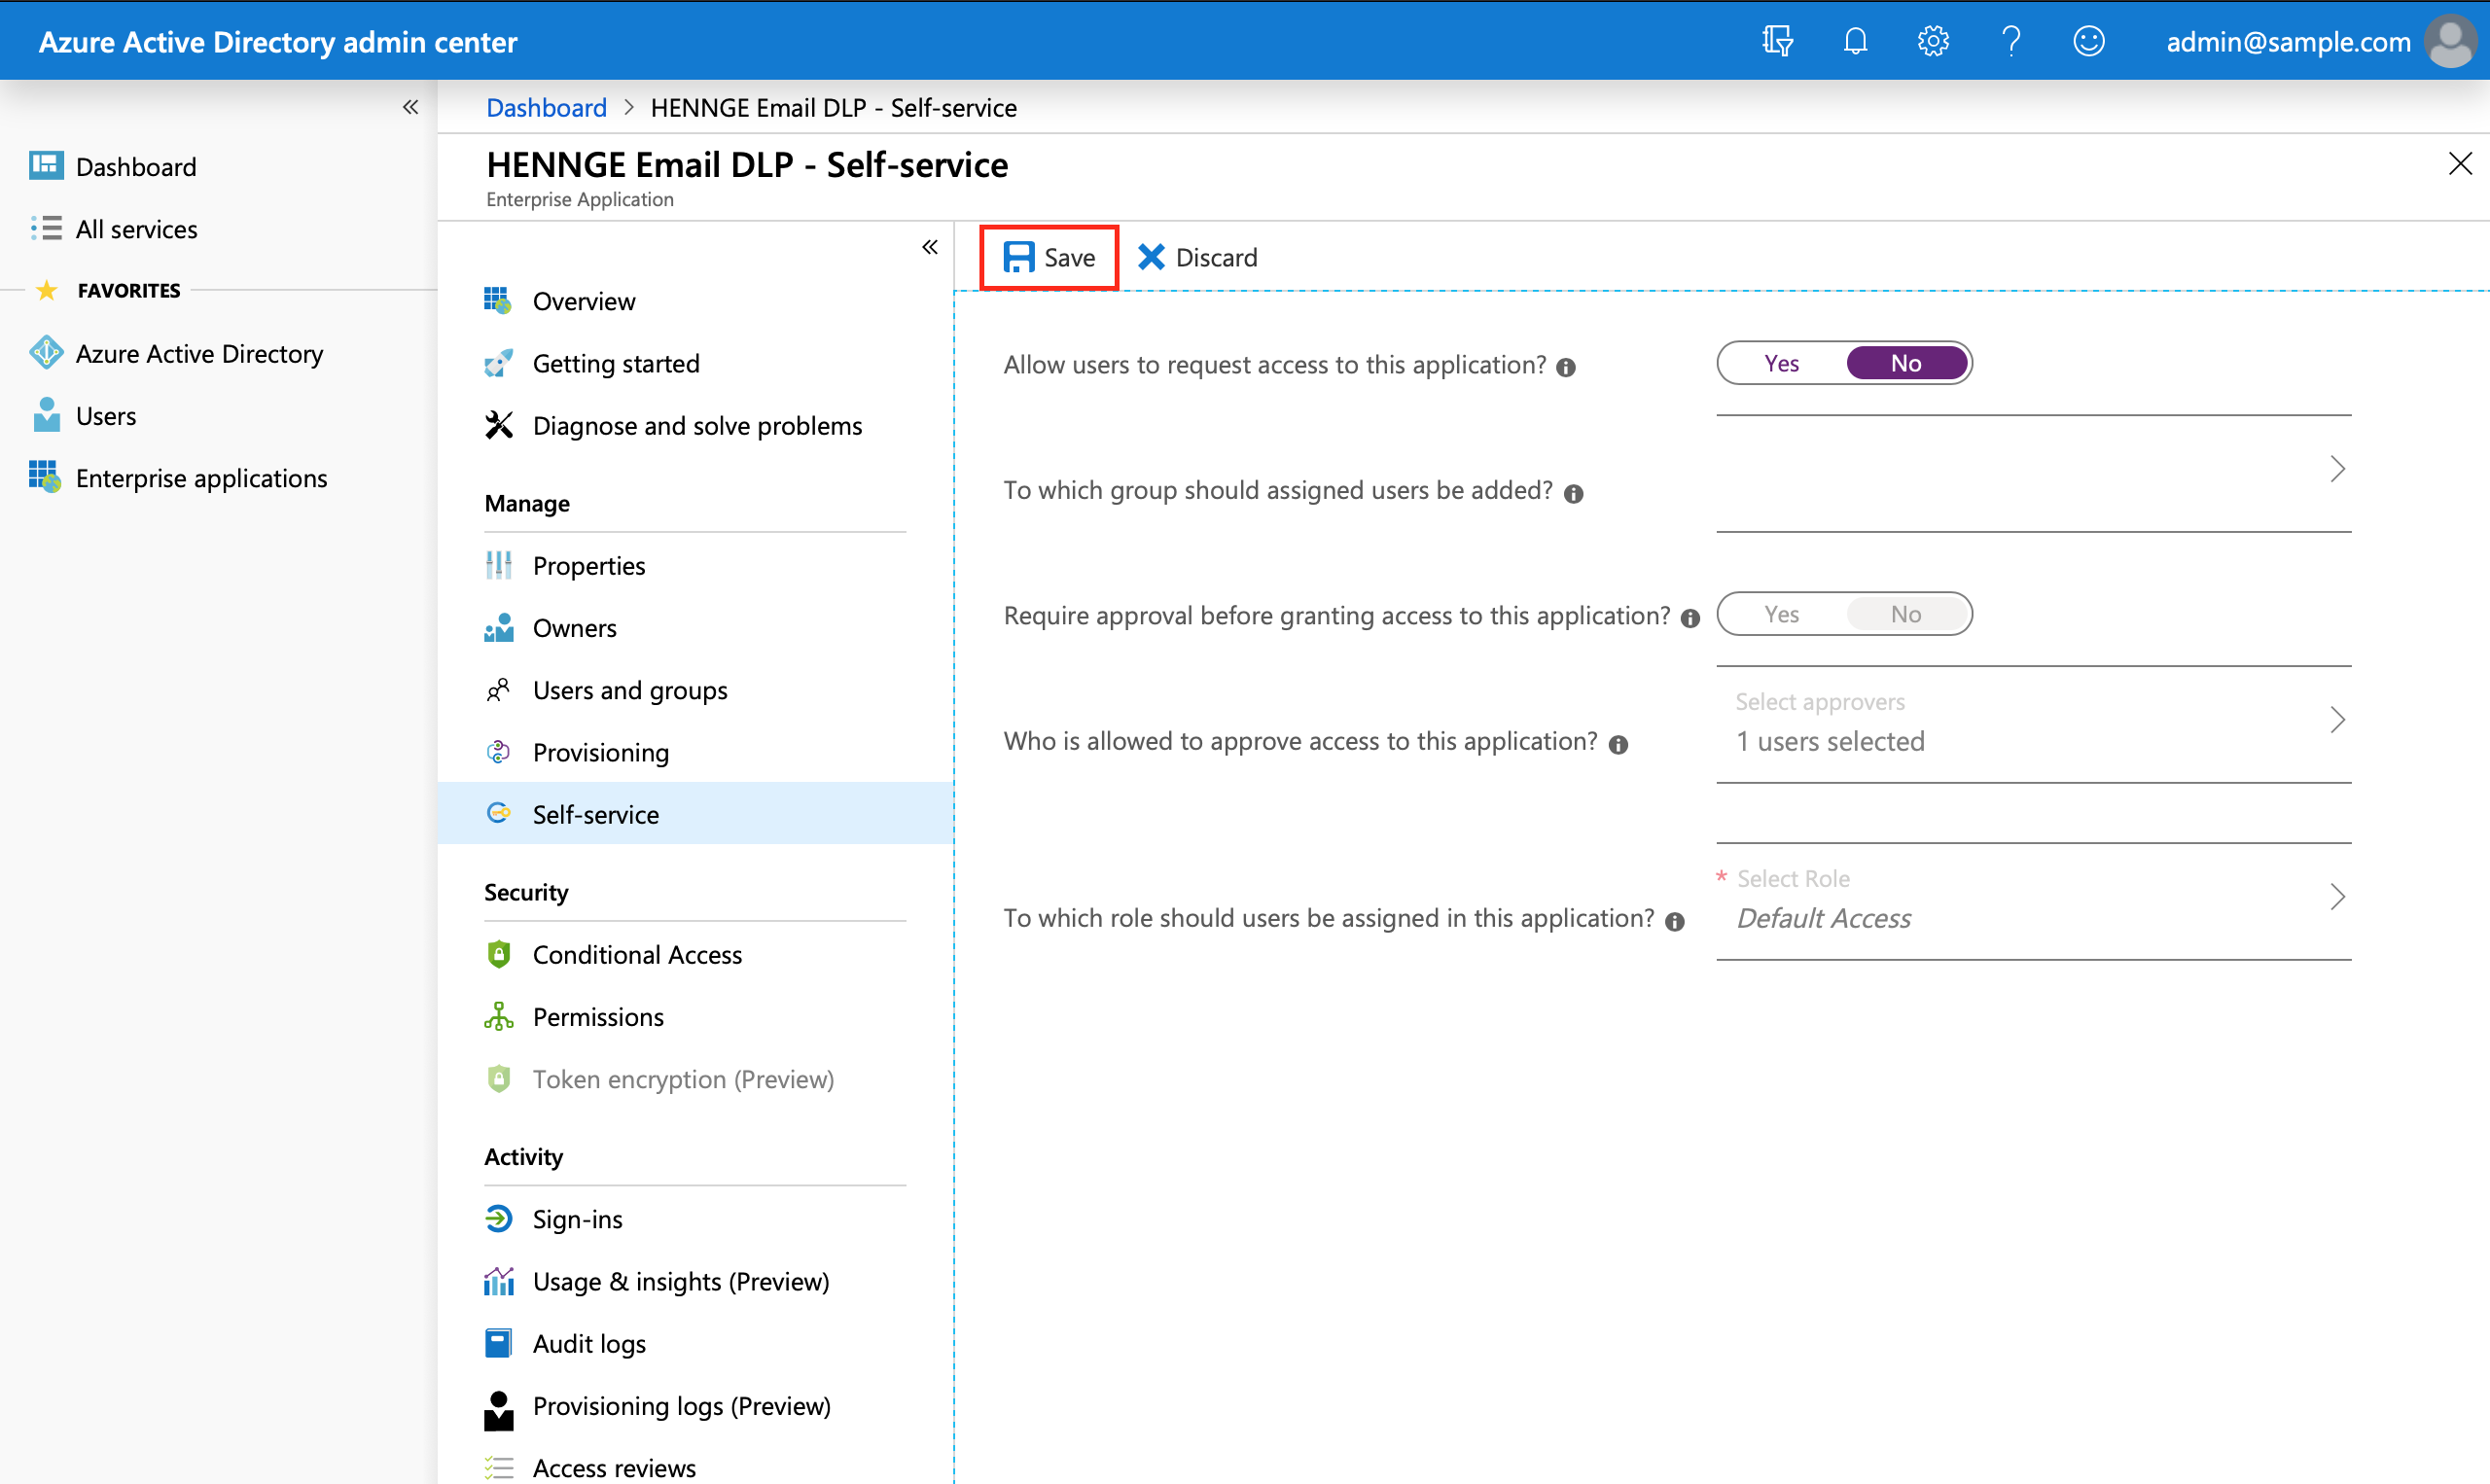Click Azure Active Directory admin center title
This screenshot has width=2490, height=1484.
(x=278, y=41)
